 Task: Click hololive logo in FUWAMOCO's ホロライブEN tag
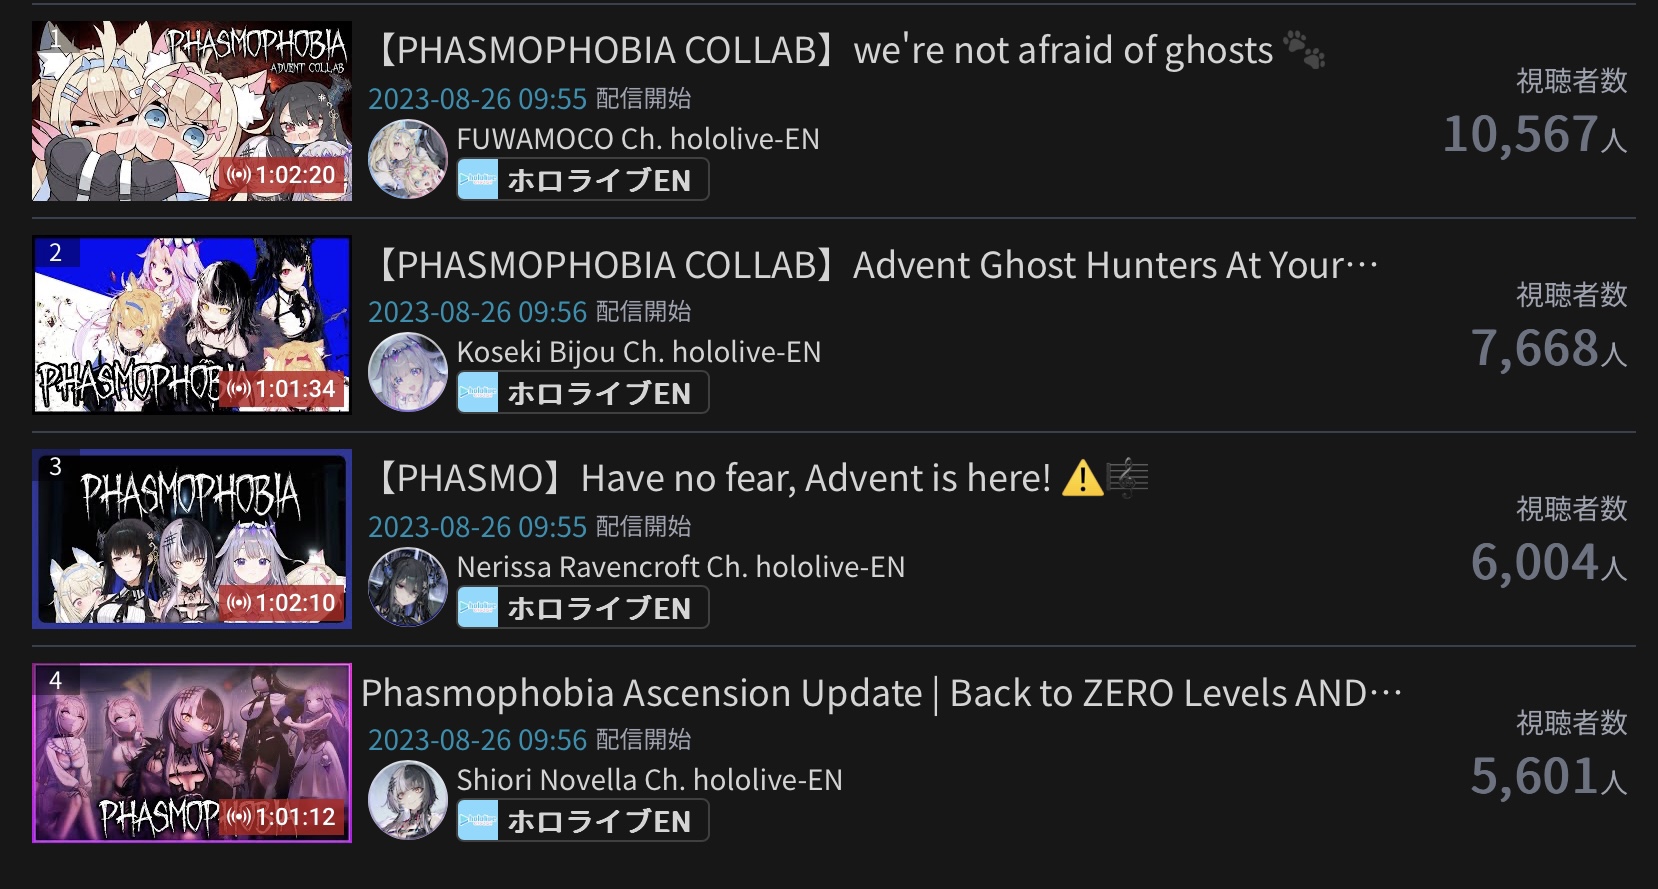point(479,180)
